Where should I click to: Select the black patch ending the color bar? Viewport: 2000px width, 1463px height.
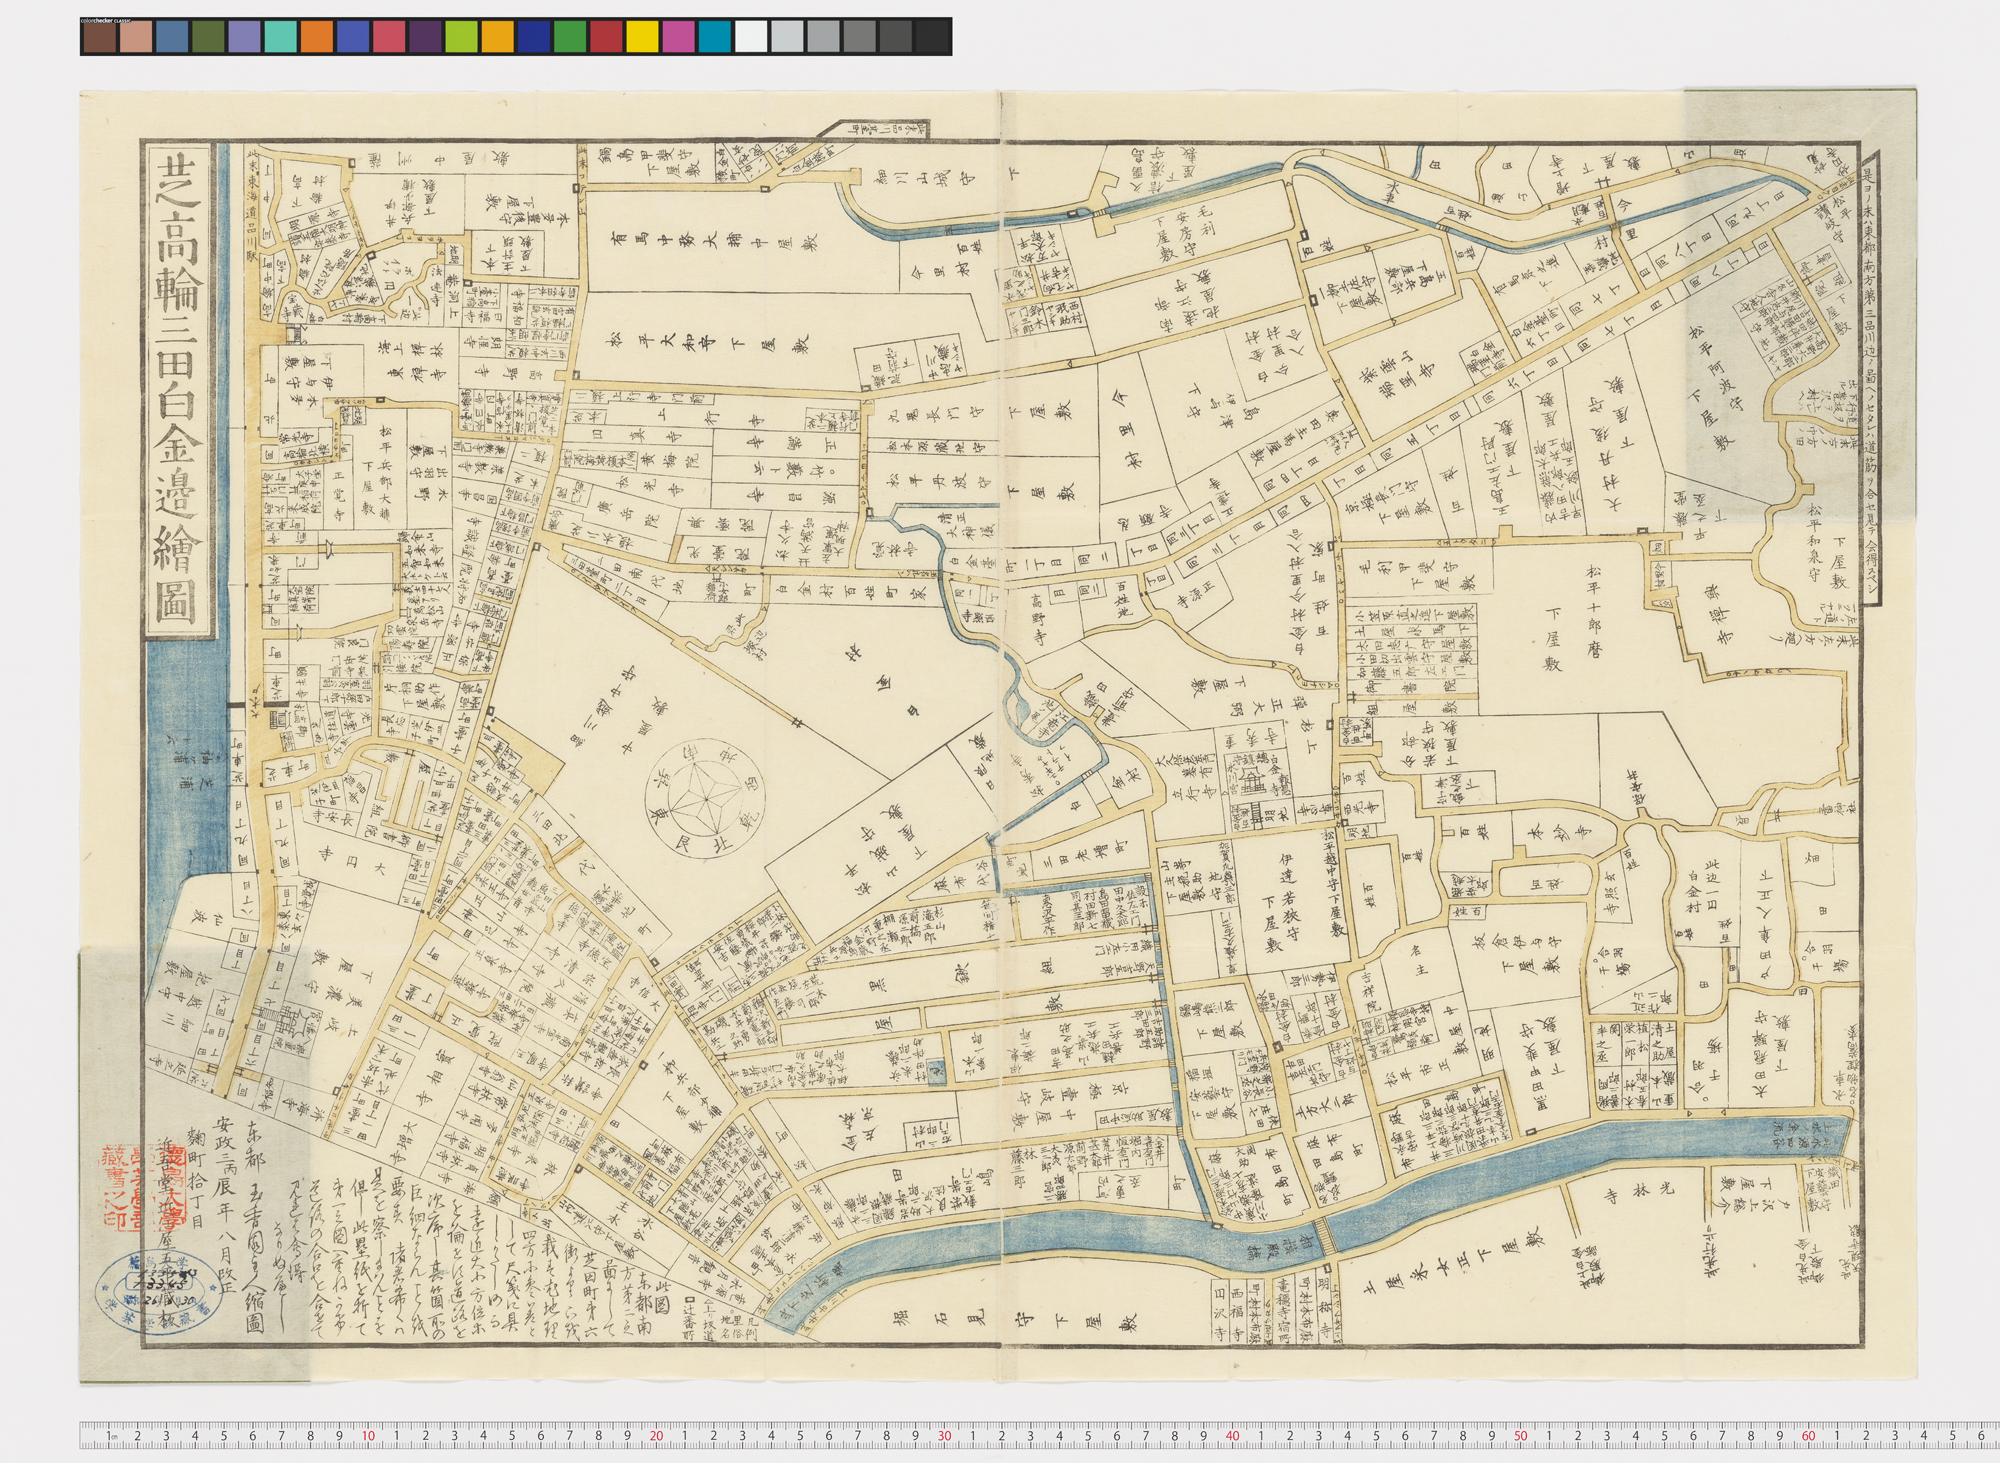(932, 37)
